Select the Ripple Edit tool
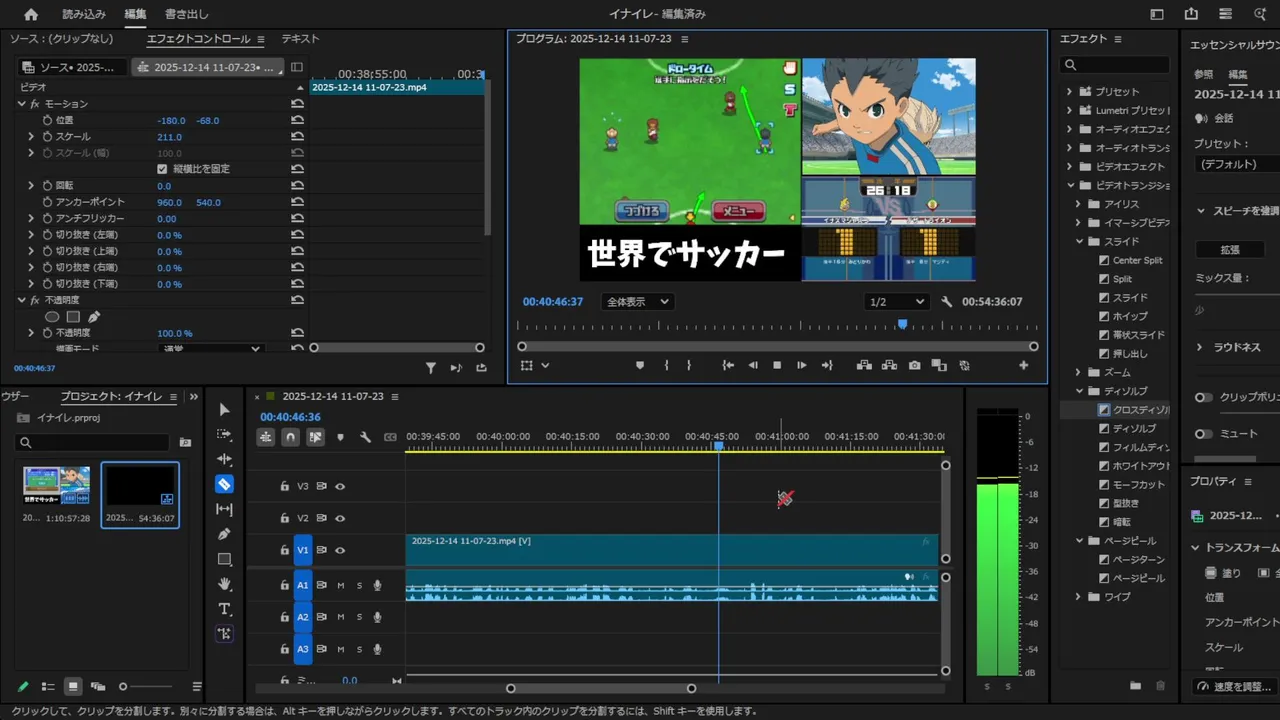This screenshot has height=720, width=1280. pos(224,459)
